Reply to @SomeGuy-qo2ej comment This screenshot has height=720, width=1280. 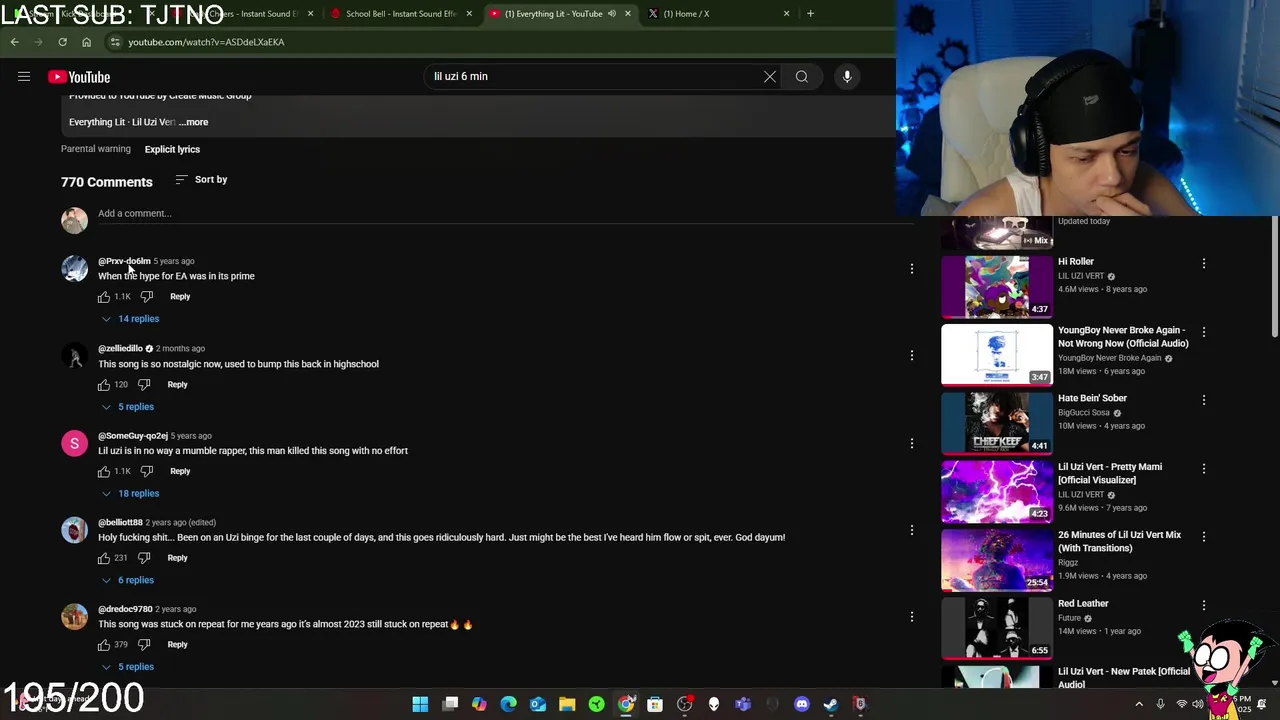(x=180, y=471)
